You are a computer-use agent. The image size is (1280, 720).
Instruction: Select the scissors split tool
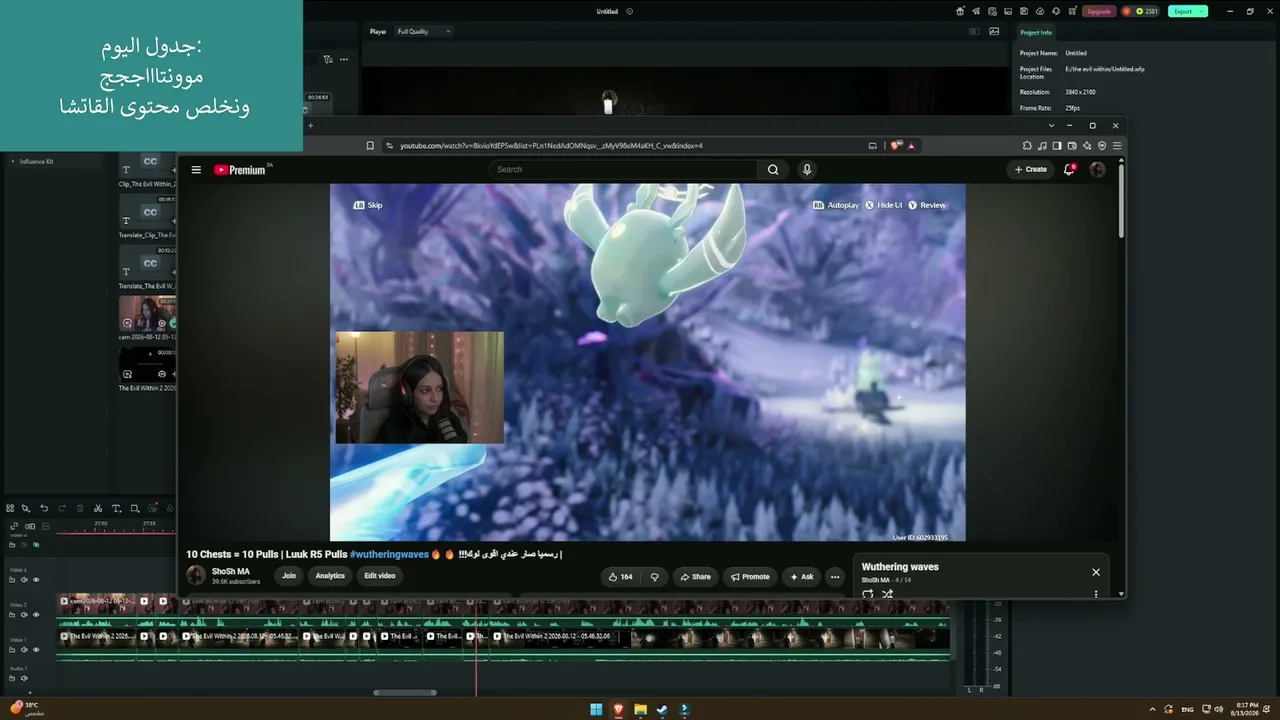tap(98, 509)
